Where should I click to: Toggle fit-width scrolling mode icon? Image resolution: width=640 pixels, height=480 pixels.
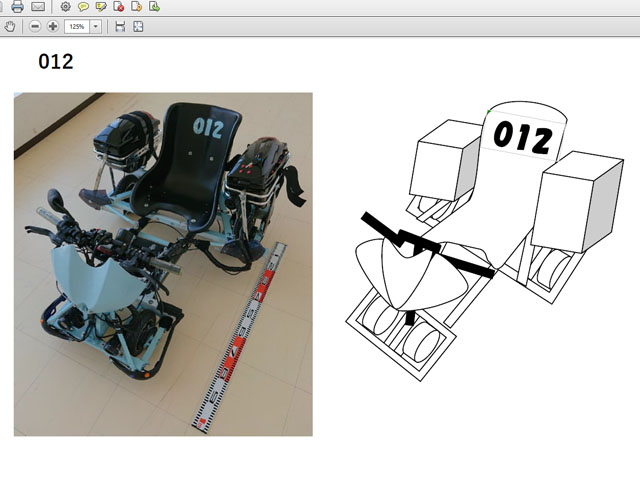coord(120,26)
